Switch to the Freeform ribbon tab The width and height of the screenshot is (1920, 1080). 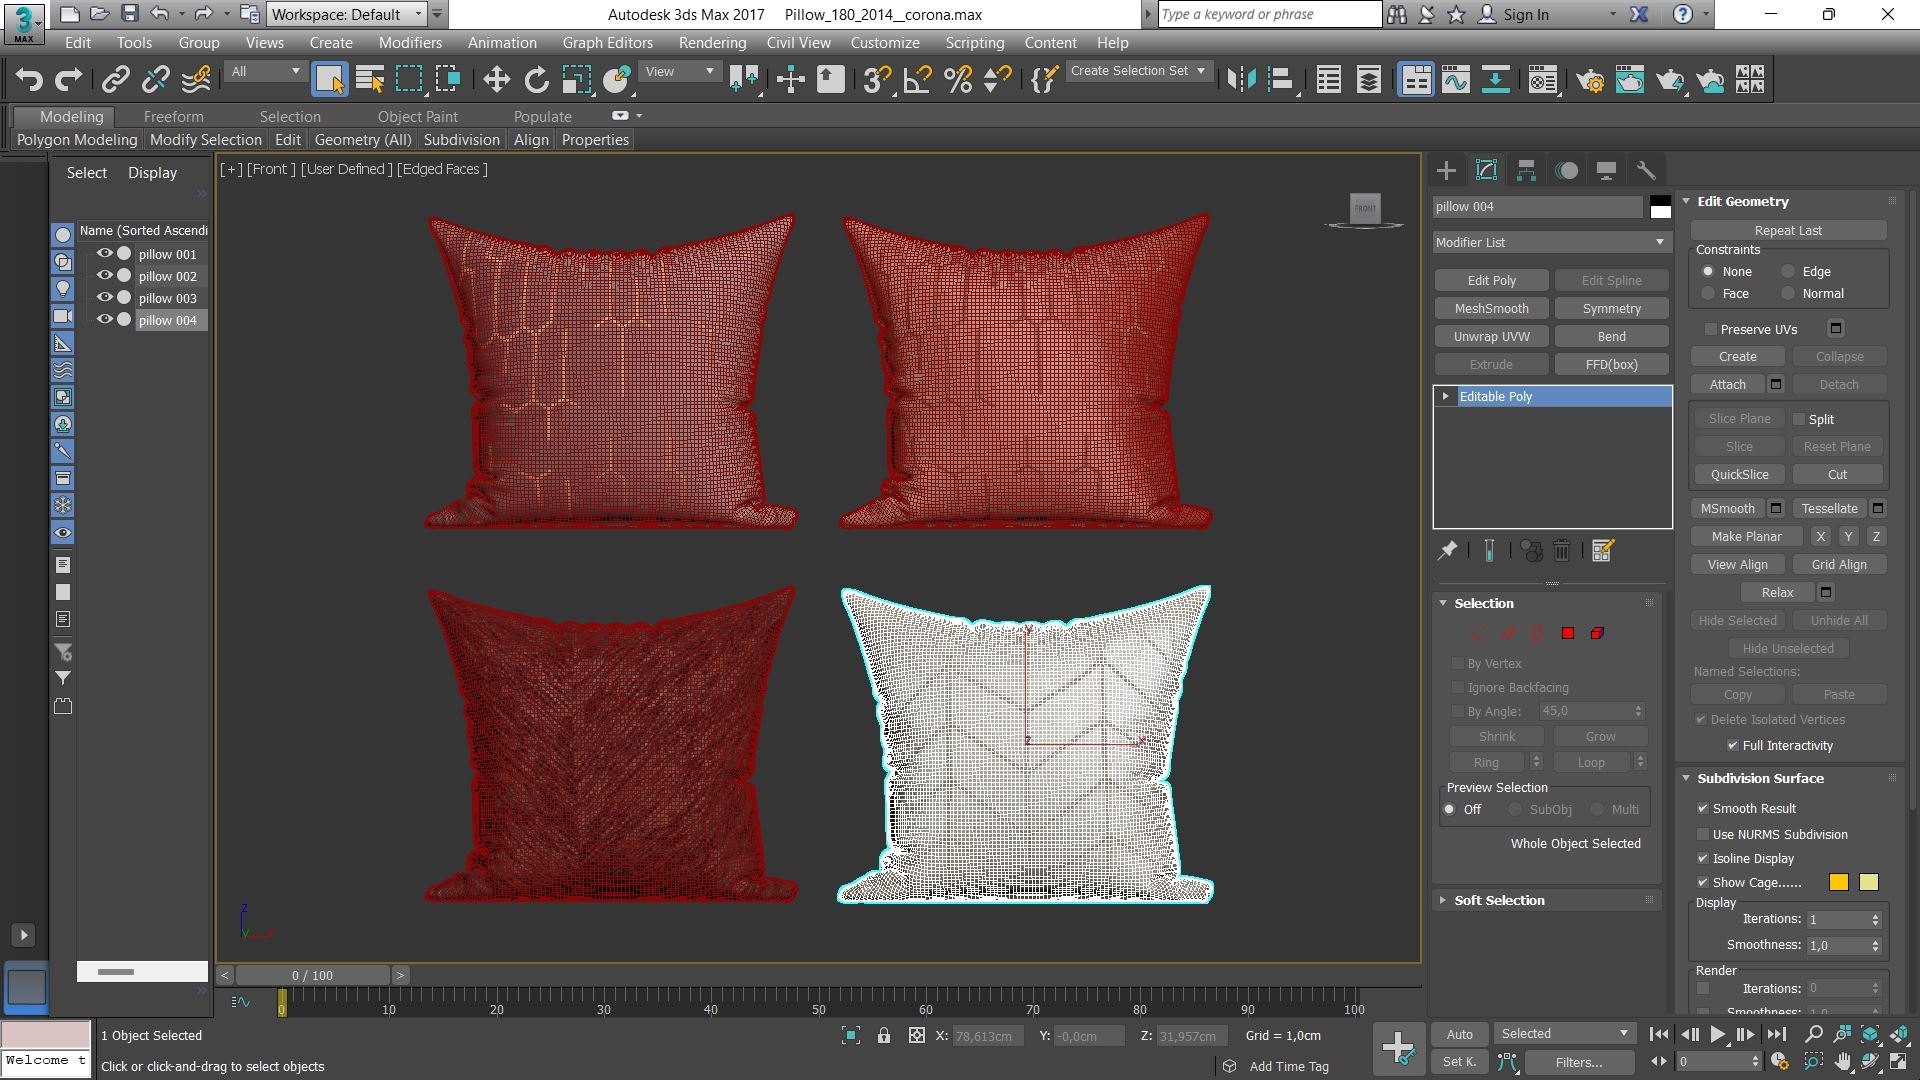173,116
